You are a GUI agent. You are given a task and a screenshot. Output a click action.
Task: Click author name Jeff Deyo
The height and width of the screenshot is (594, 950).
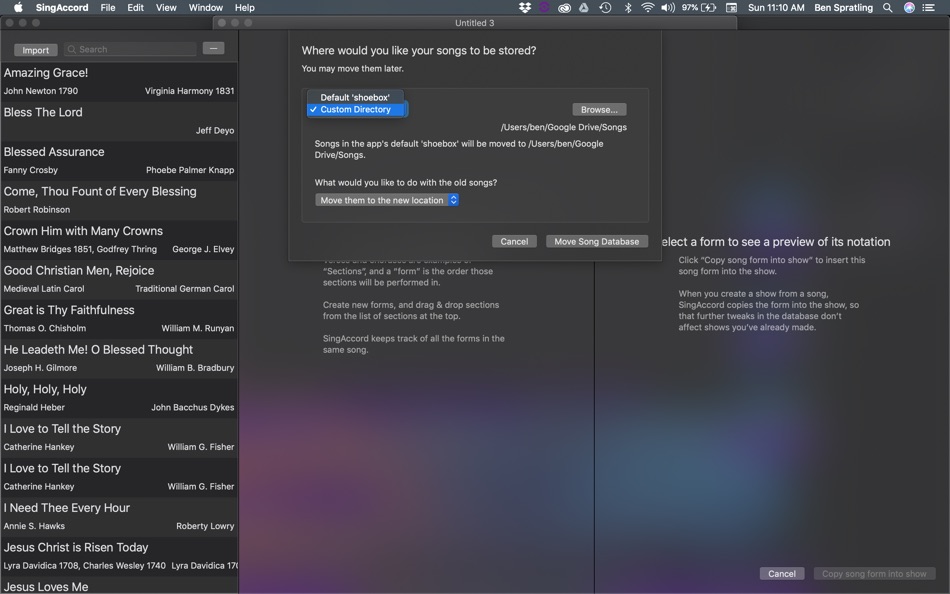[x=214, y=130]
